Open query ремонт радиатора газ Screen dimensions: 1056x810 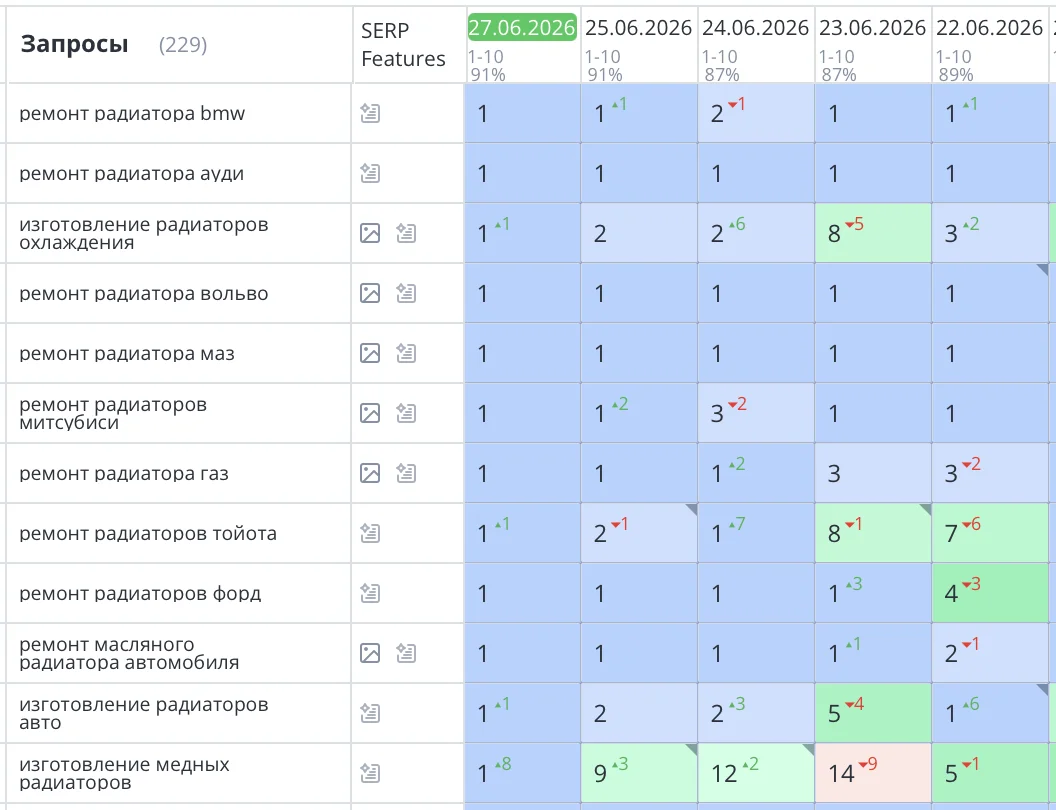124,473
